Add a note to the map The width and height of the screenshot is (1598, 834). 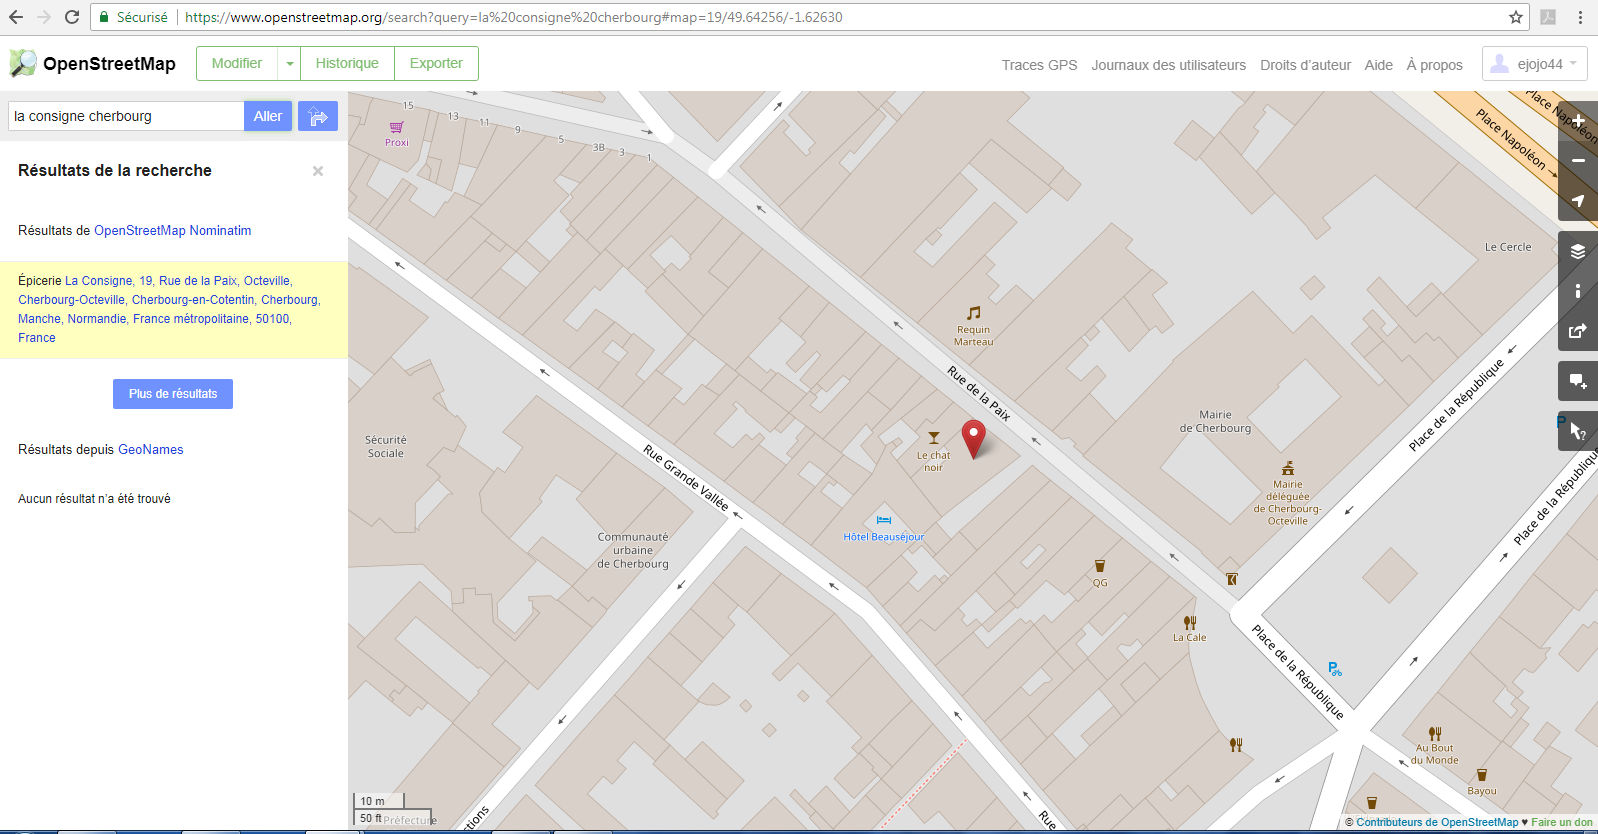click(x=1578, y=381)
